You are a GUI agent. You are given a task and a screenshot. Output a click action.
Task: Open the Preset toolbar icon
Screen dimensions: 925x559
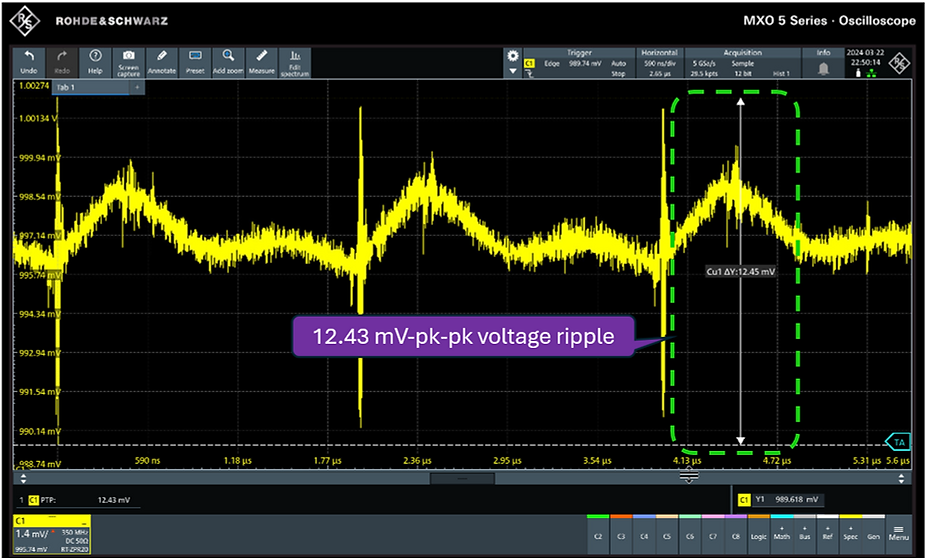coord(195,63)
